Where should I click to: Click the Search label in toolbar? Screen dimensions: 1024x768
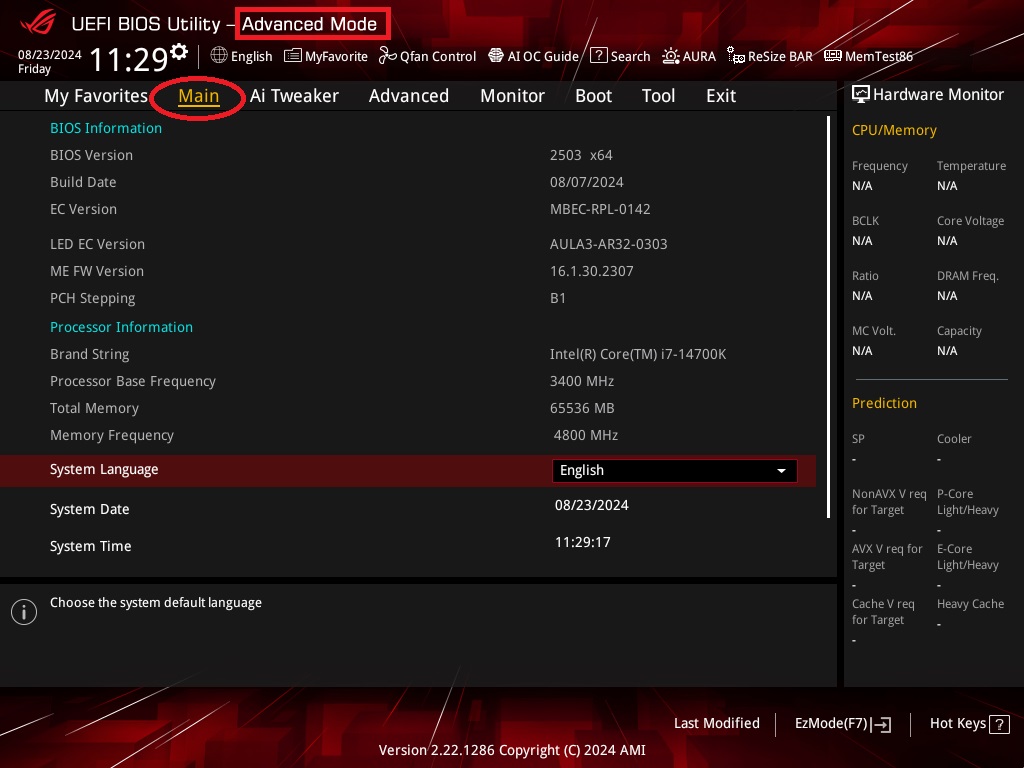pyautogui.click(x=630, y=57)
